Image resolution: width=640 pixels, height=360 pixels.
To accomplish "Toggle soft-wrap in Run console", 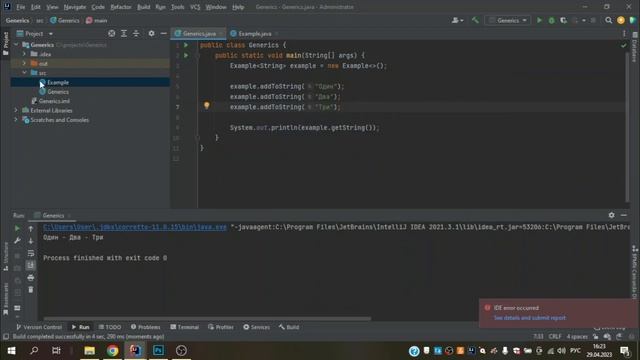I will 31,253.
